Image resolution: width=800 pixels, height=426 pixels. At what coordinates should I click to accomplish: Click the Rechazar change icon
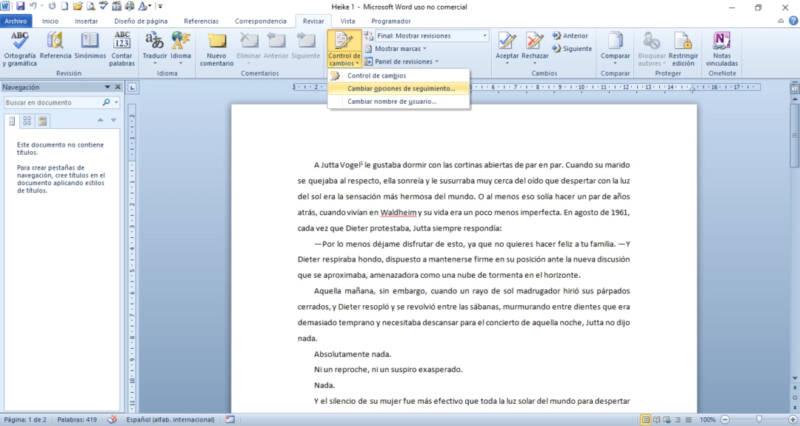pos(535,46)
